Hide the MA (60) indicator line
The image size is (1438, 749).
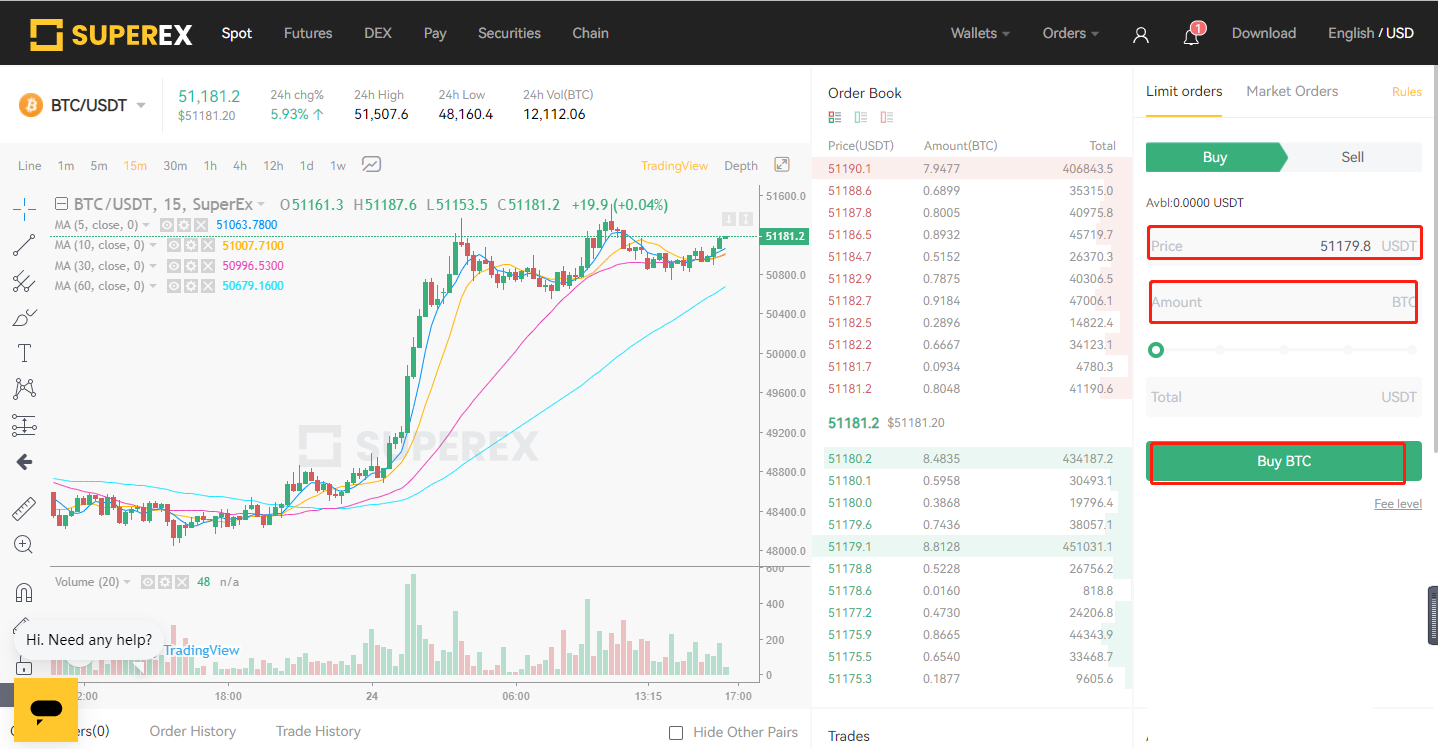[172, 286]
